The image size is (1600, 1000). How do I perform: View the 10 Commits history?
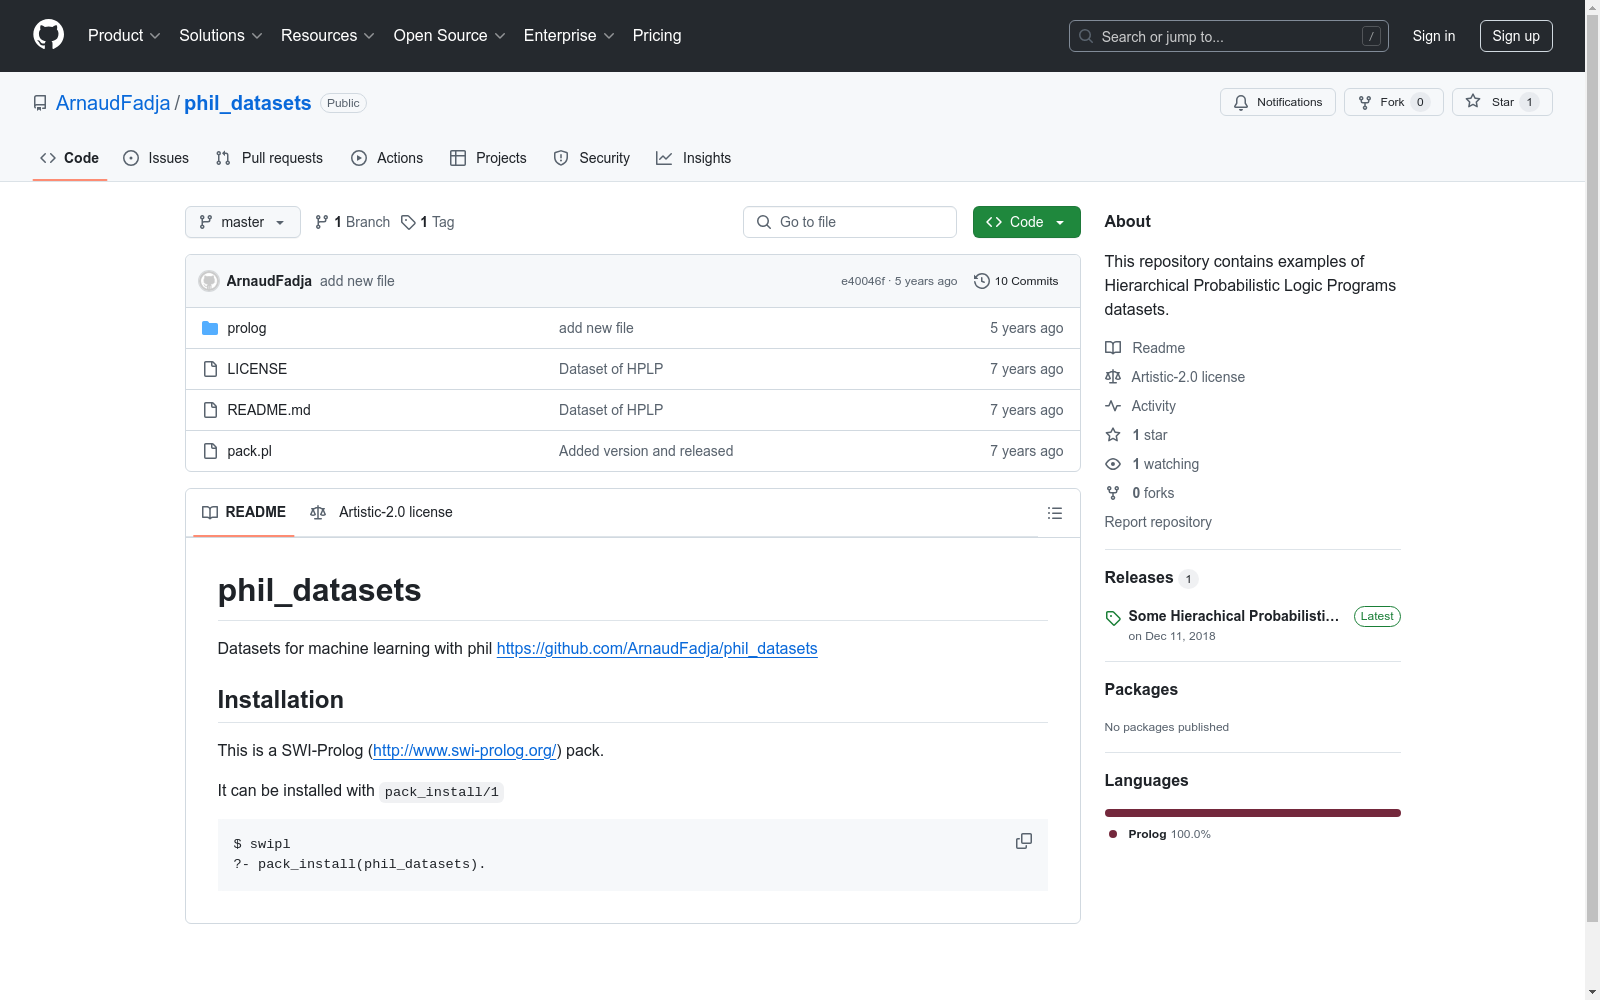click(1016, 281)
